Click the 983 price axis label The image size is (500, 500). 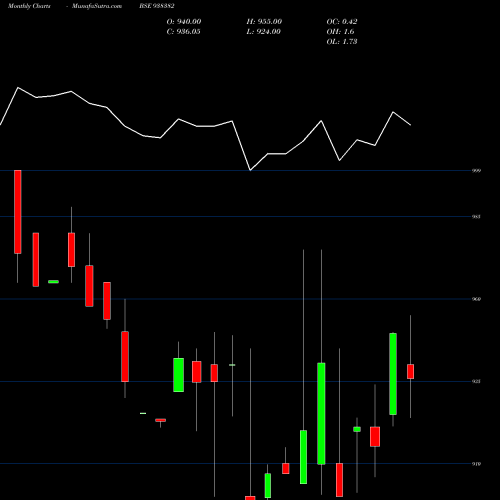(x=476, y=217)
